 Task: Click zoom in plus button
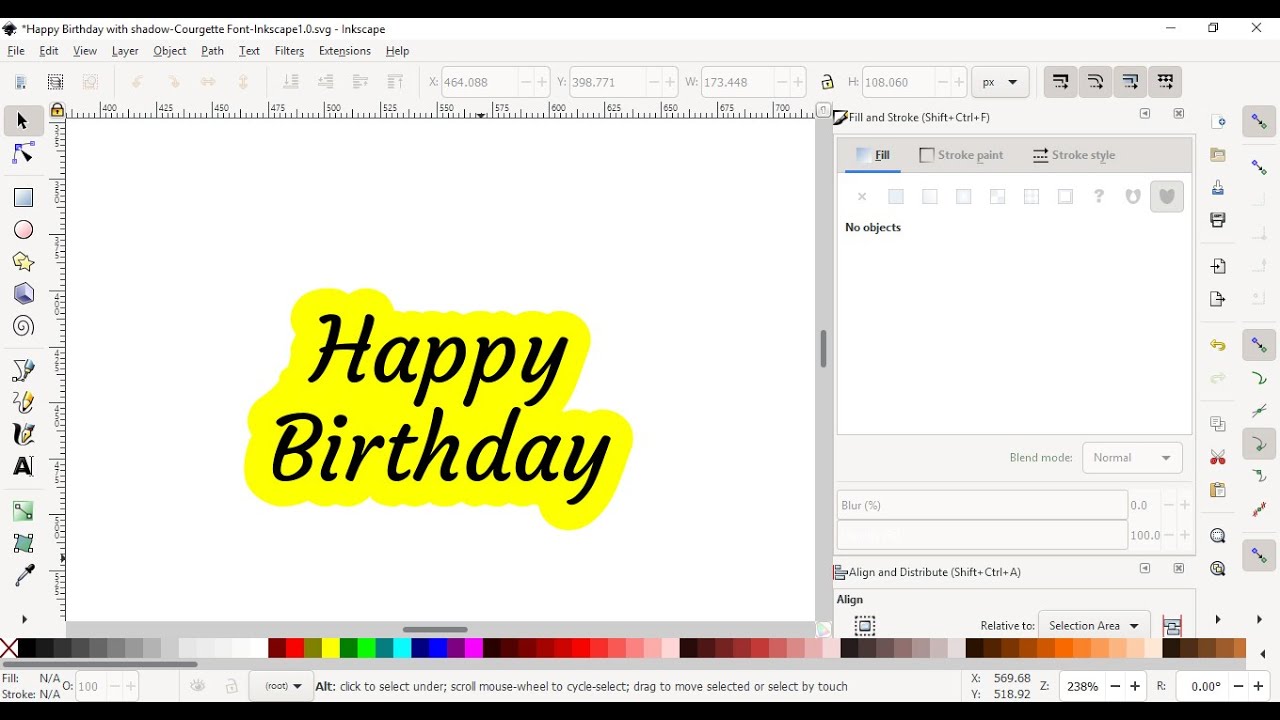pos(1135,687)
